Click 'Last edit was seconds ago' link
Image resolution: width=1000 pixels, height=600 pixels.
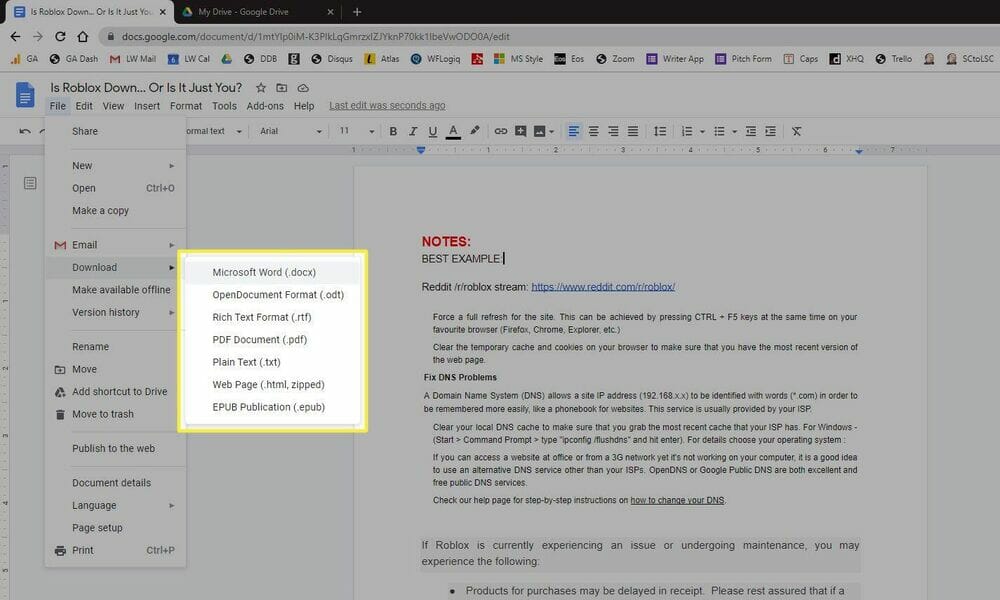pos(387,106)
